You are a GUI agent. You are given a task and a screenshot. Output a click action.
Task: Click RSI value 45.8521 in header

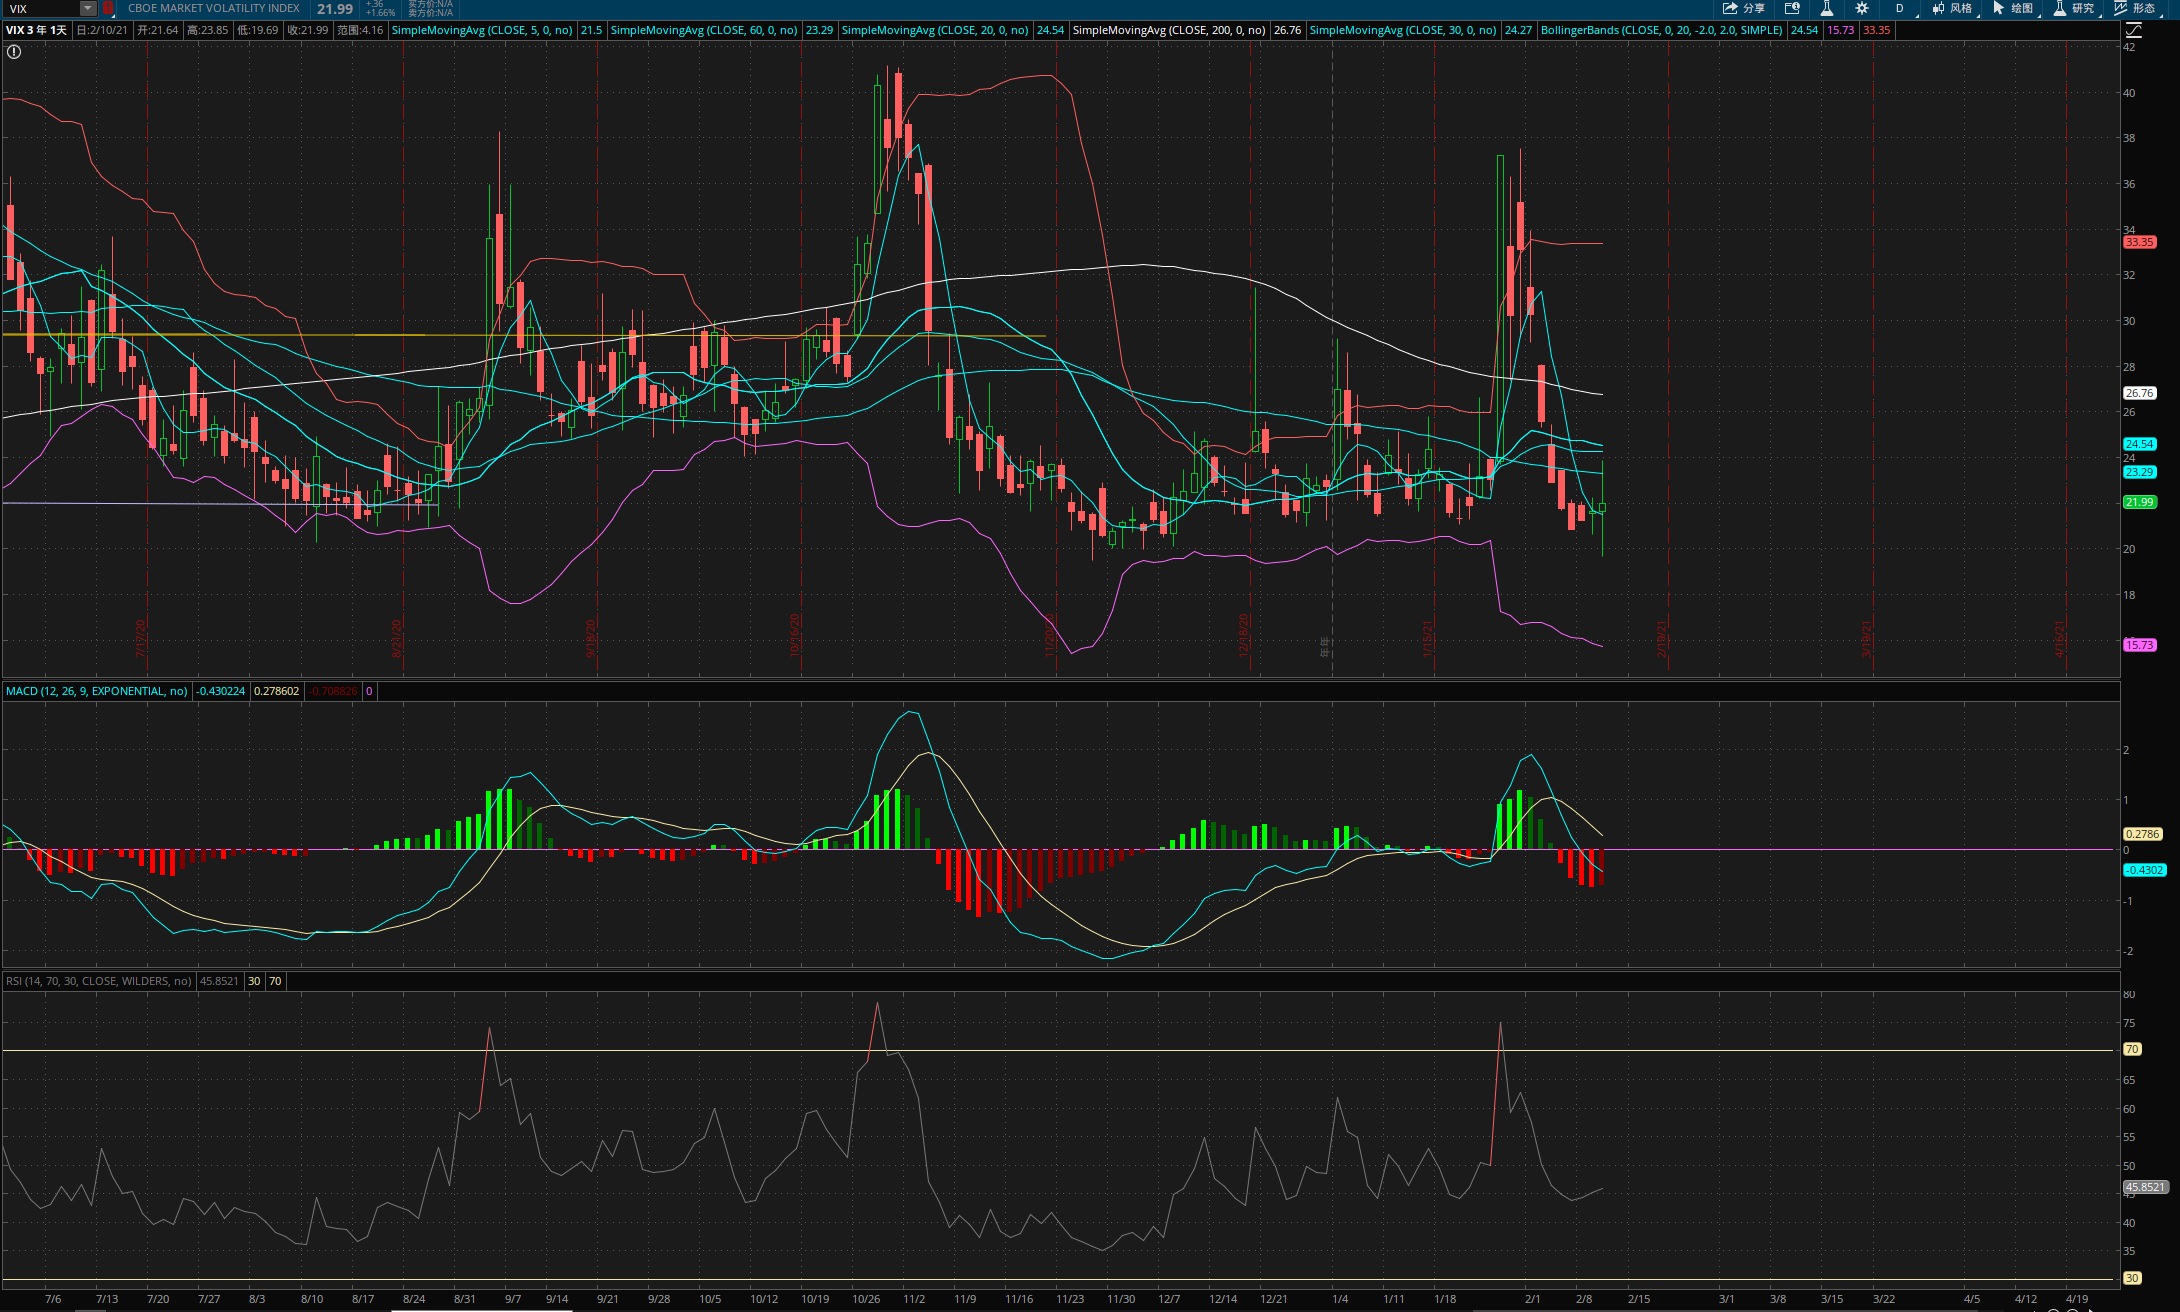[x=219, y=981]
